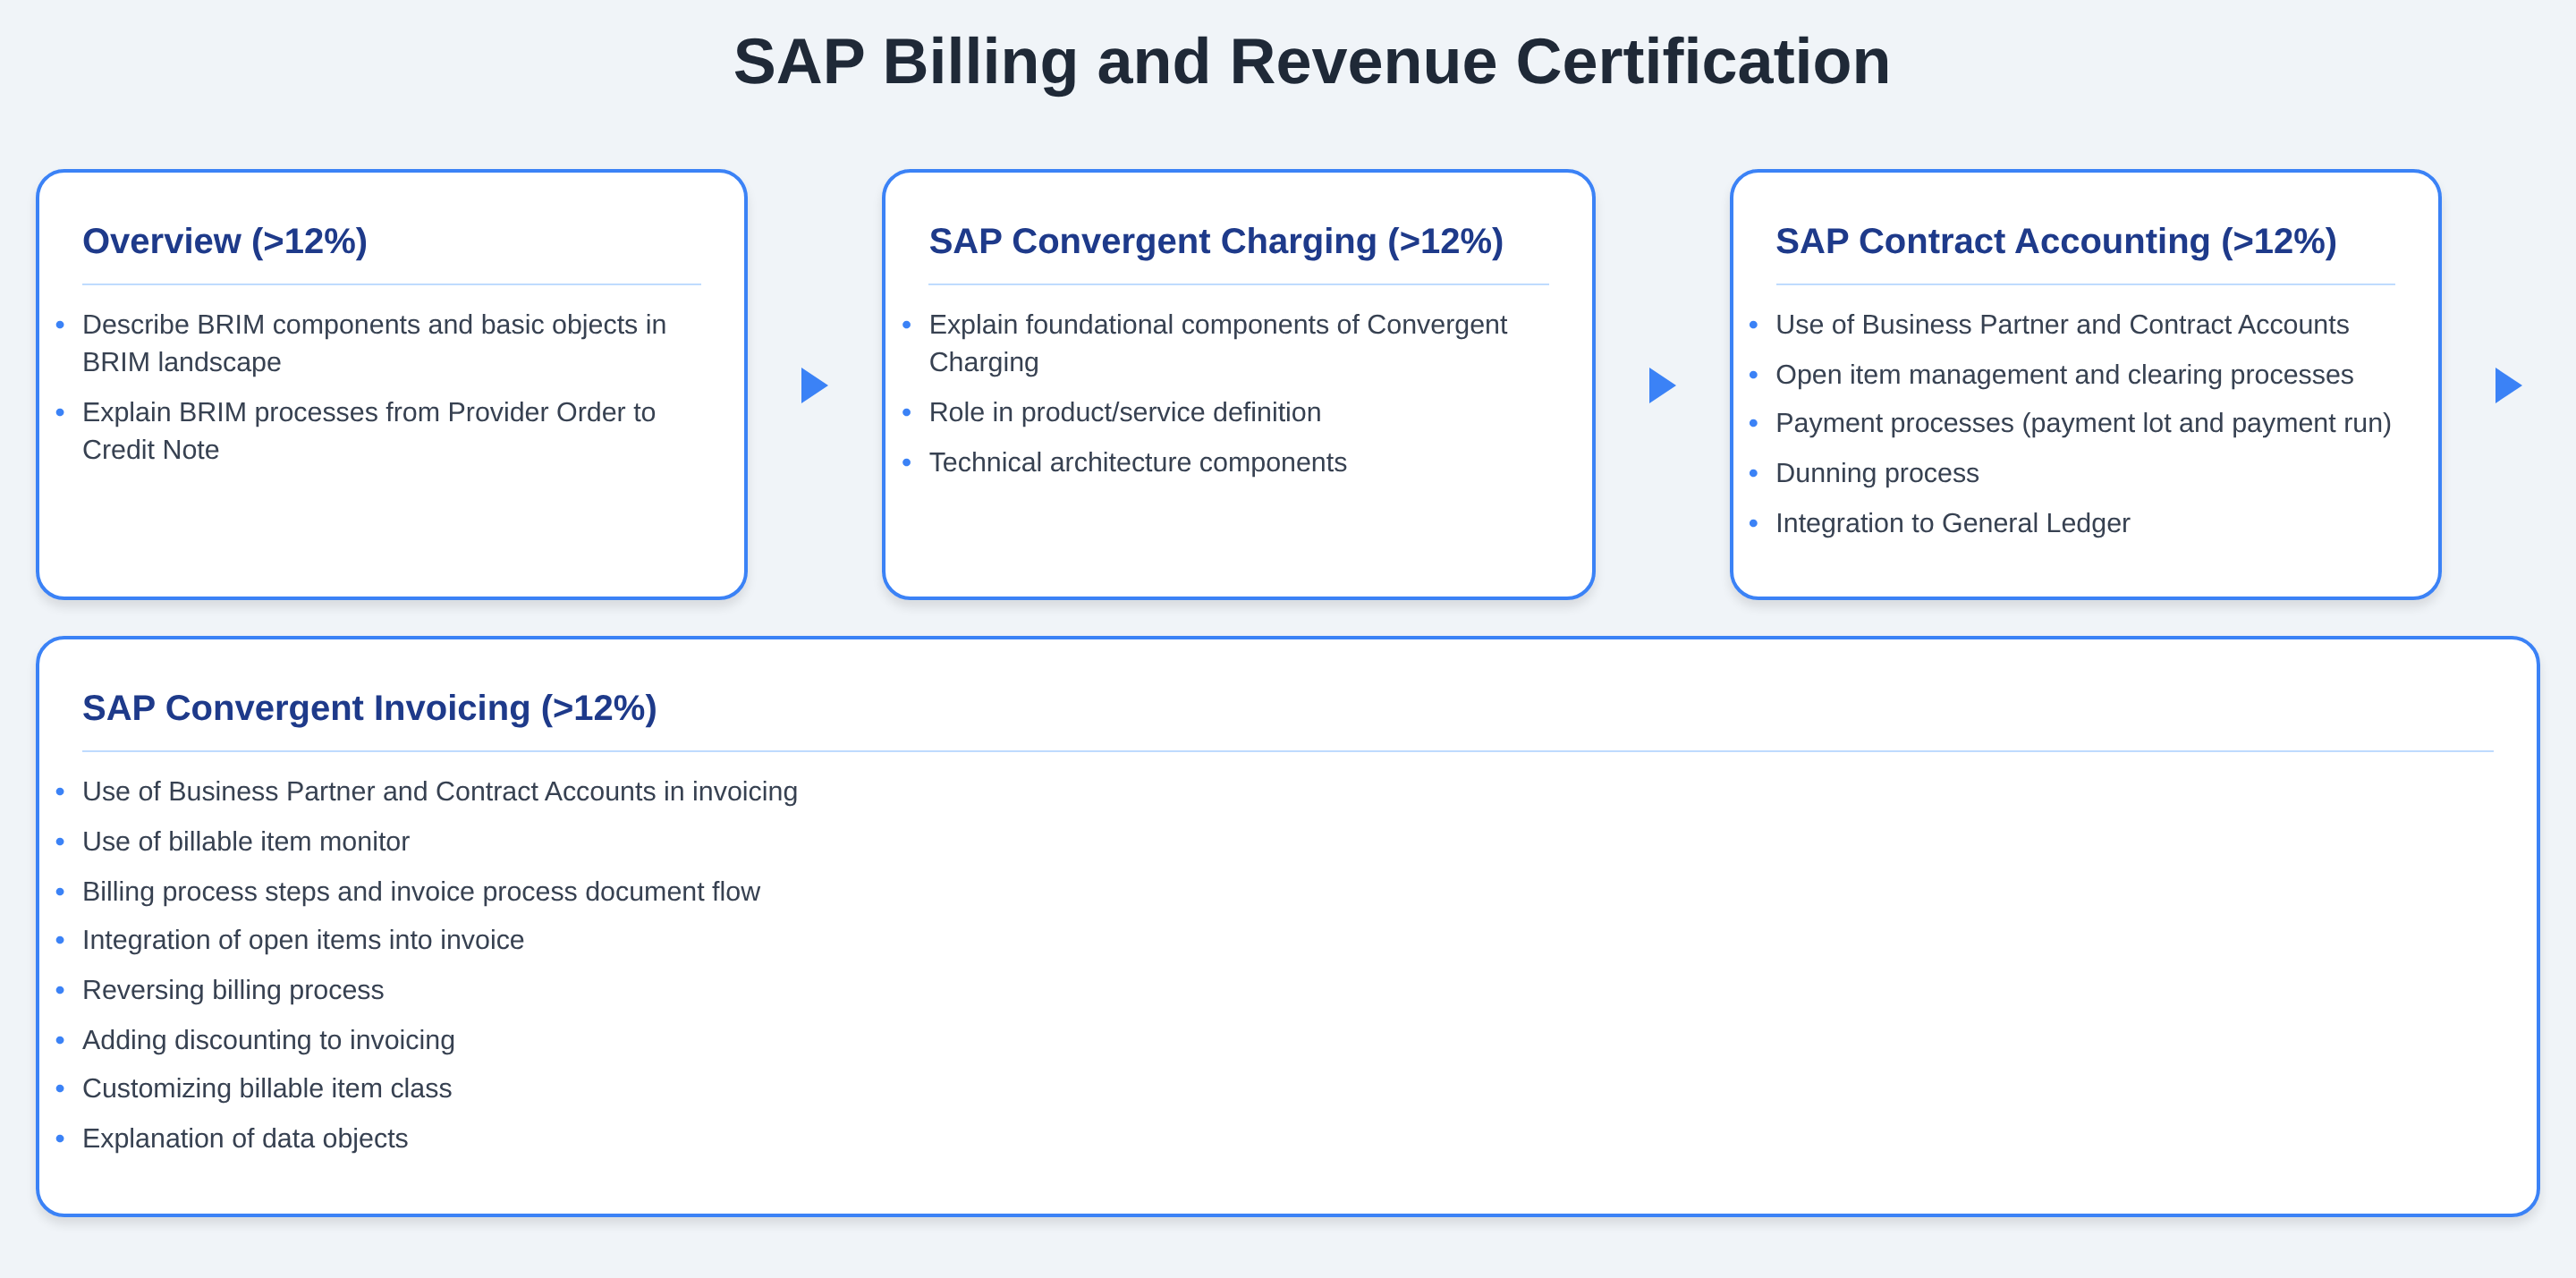The height and width of the screenshot is (1278, 2576).
Task: Select 'Use of billable item monitor' bullet
Action: 245,841
